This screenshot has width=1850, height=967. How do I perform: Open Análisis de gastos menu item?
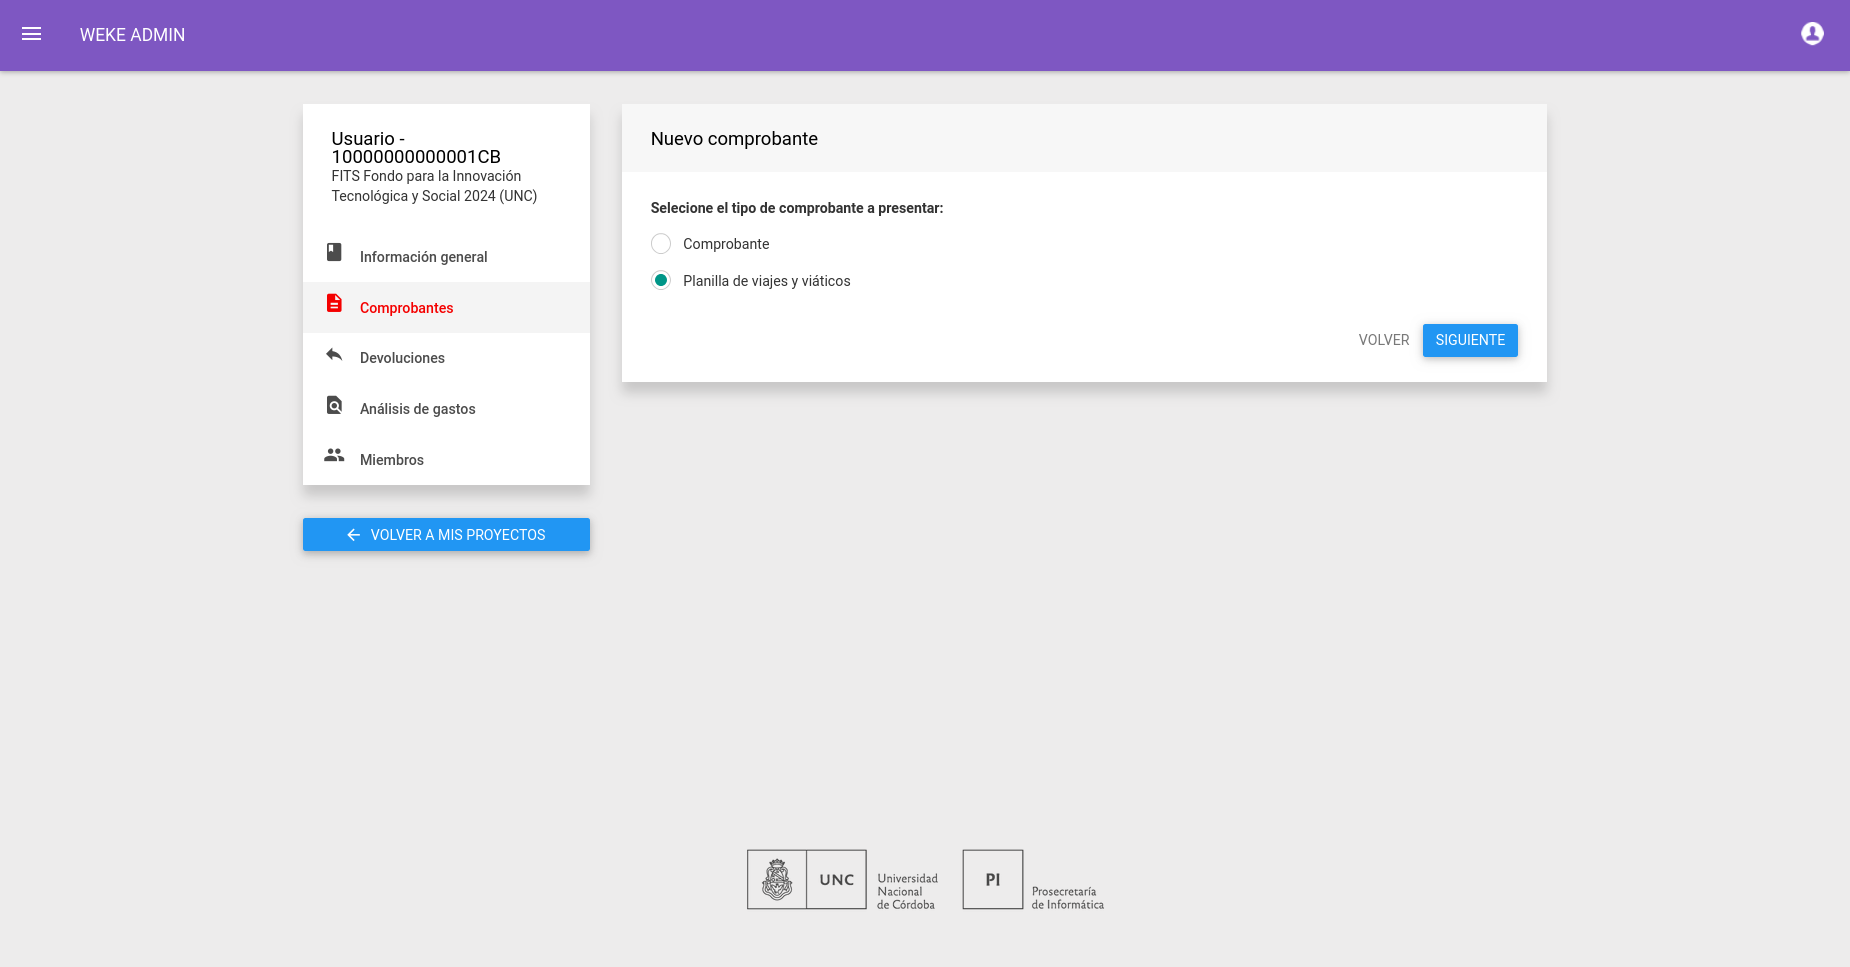click(x=446, y=409)
